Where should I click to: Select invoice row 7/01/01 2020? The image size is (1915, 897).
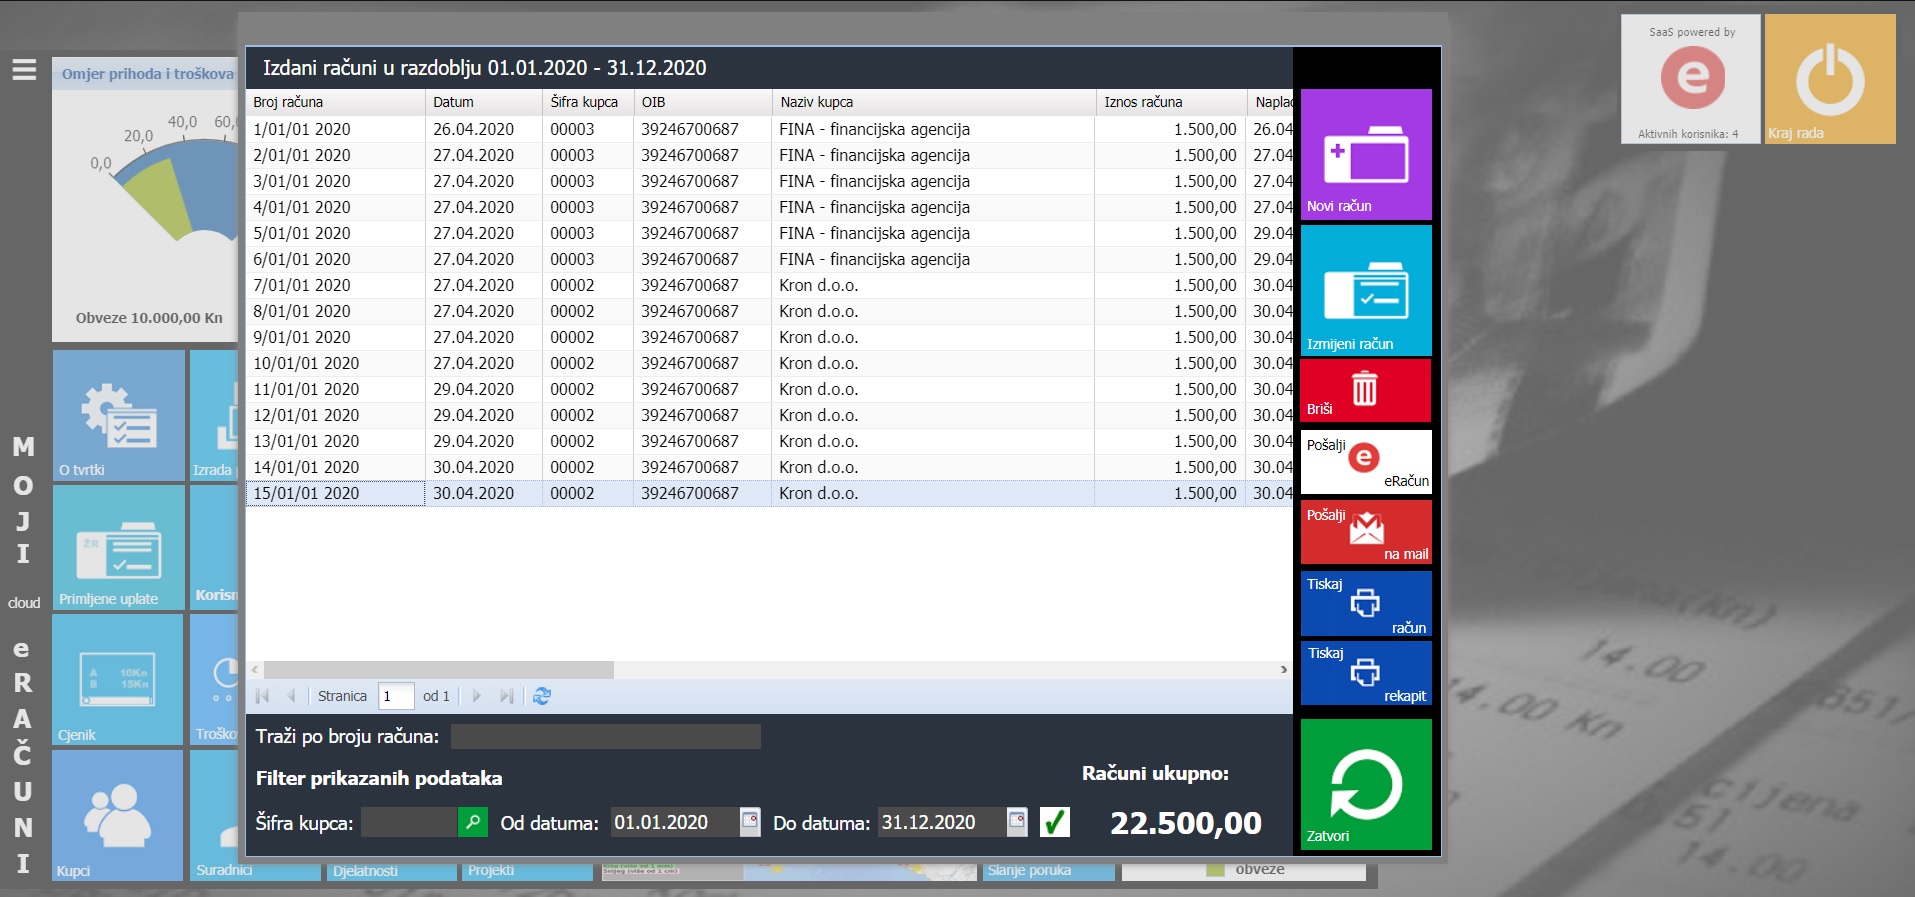(x=769, y=285)
